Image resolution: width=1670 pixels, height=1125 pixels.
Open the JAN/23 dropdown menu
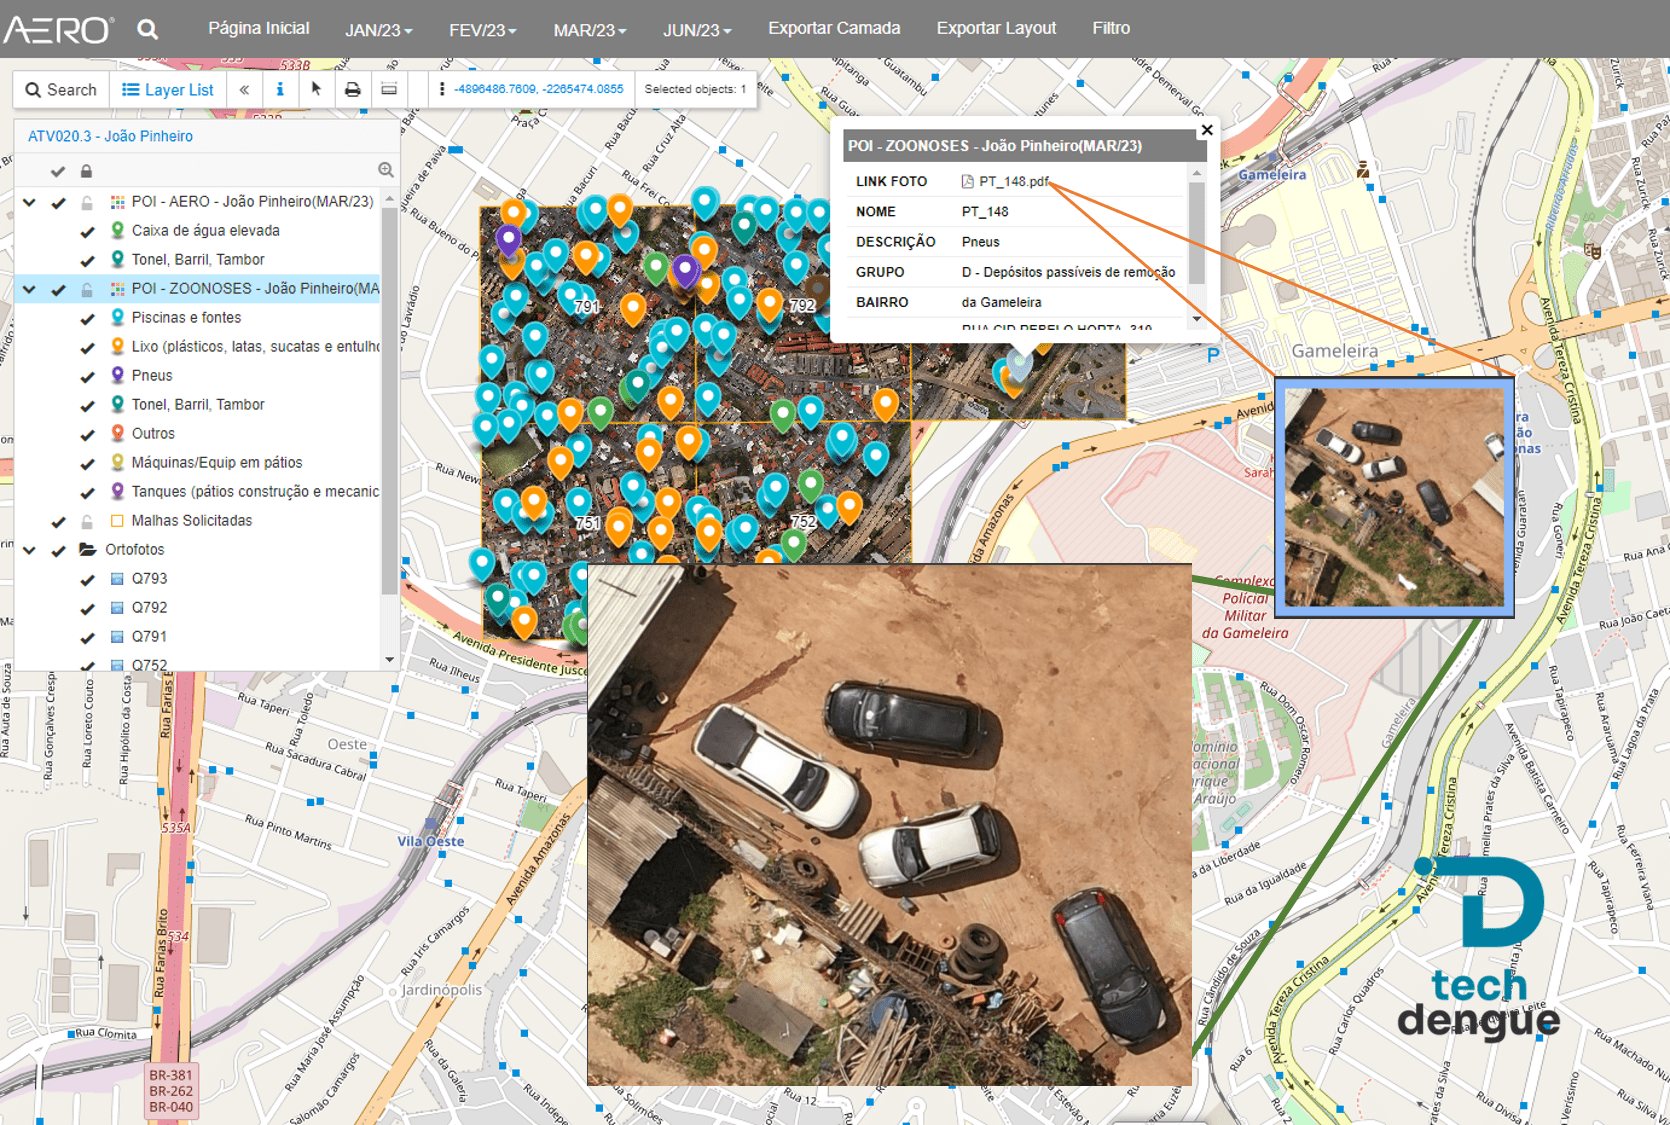(x=378, y=30)
